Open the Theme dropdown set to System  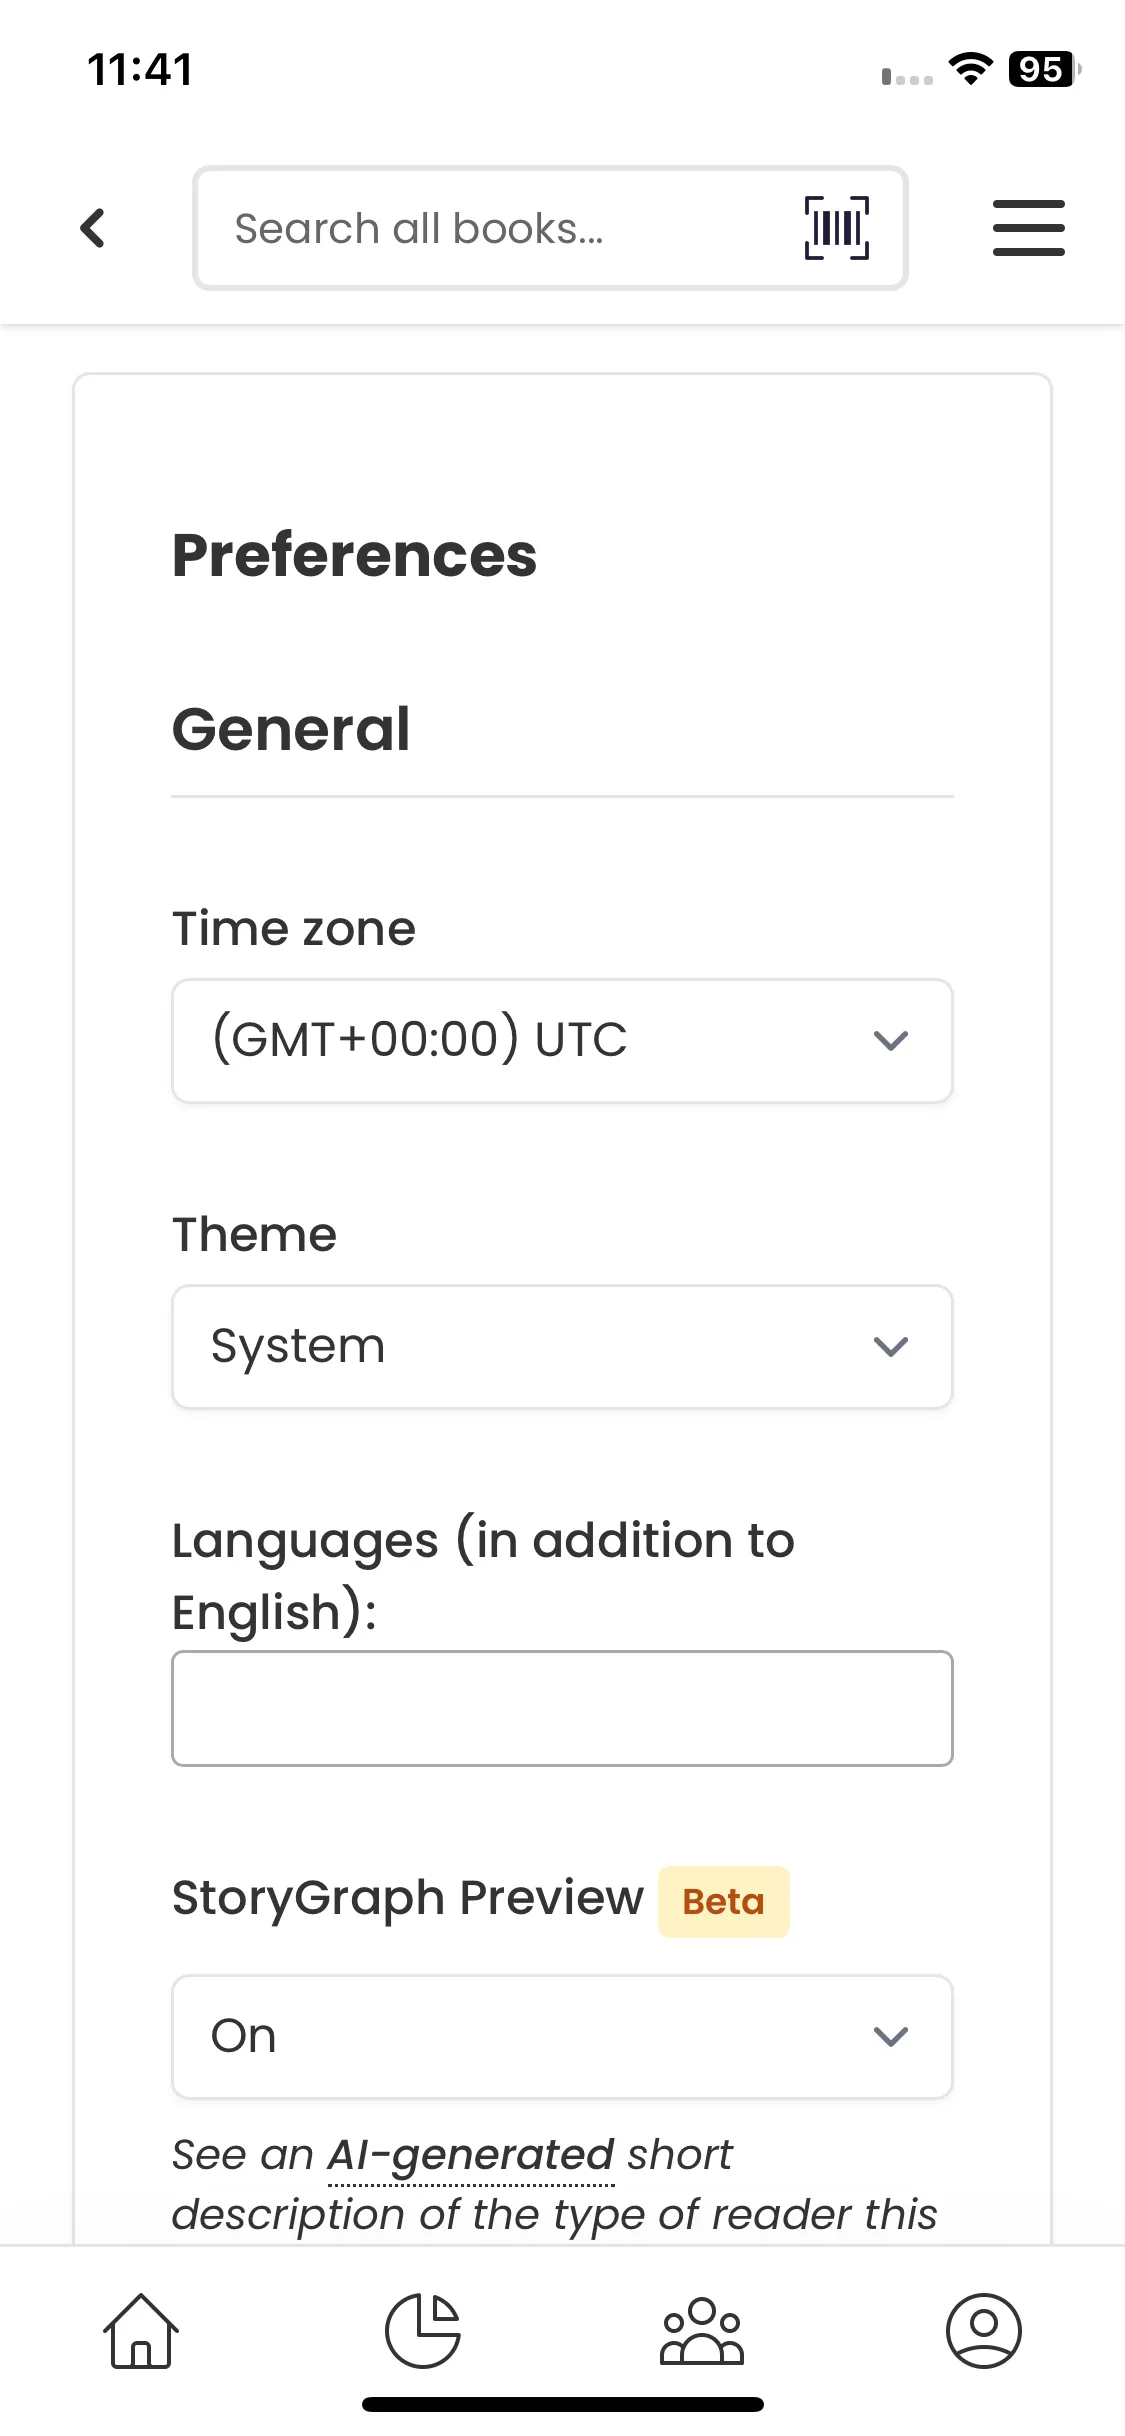coord(562,1346)
